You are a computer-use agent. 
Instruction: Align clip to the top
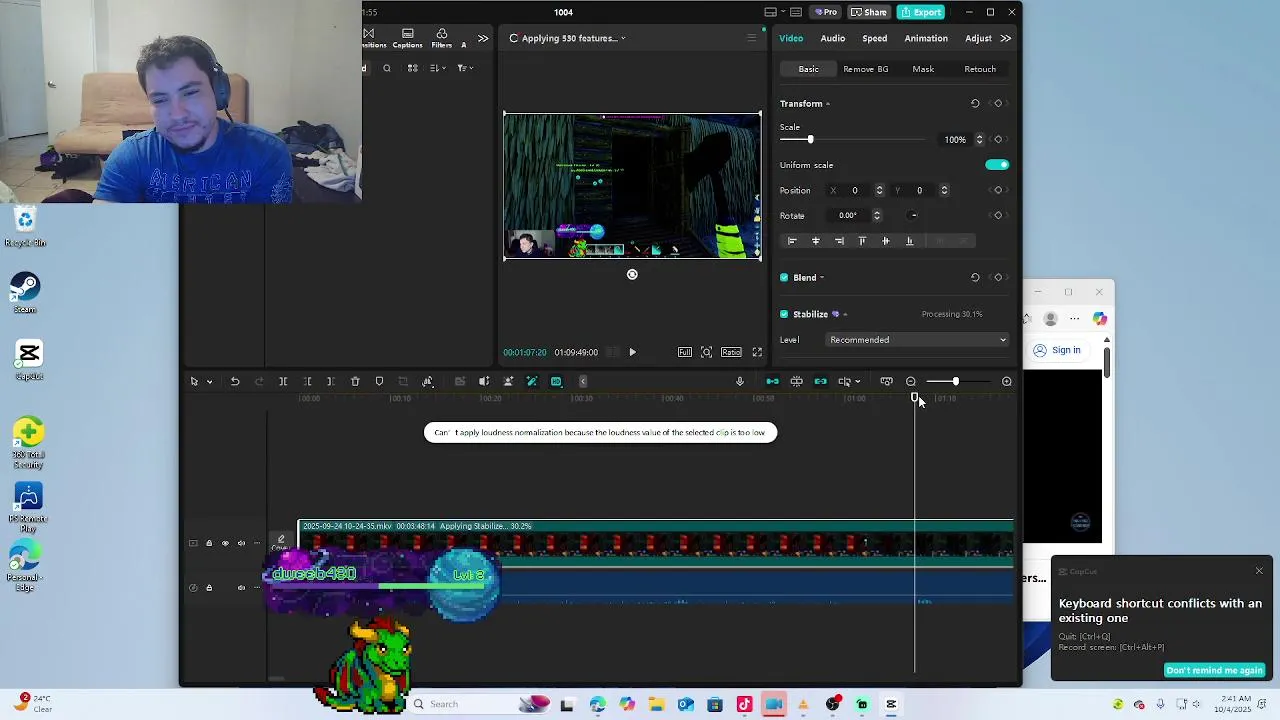point(862,241)
